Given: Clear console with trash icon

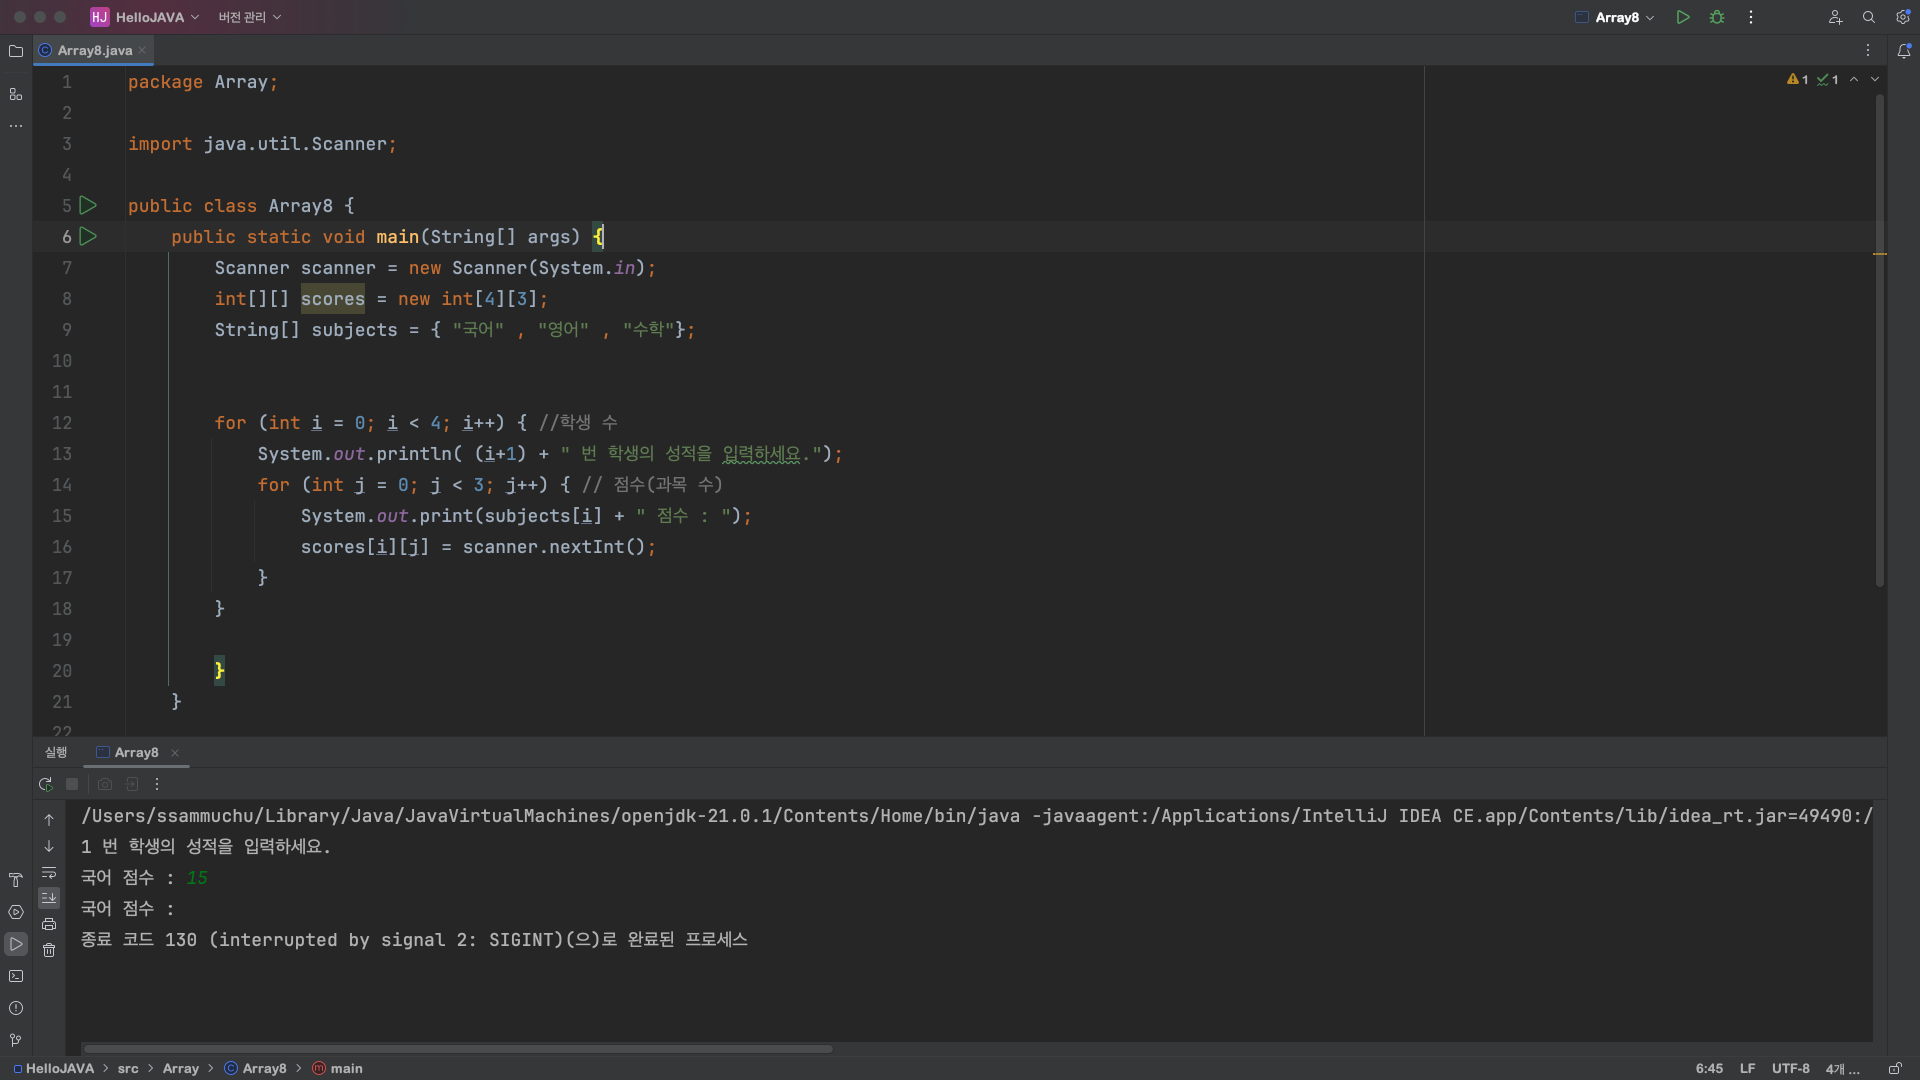Looking at the screenshot, I should (x=49, y=950).
